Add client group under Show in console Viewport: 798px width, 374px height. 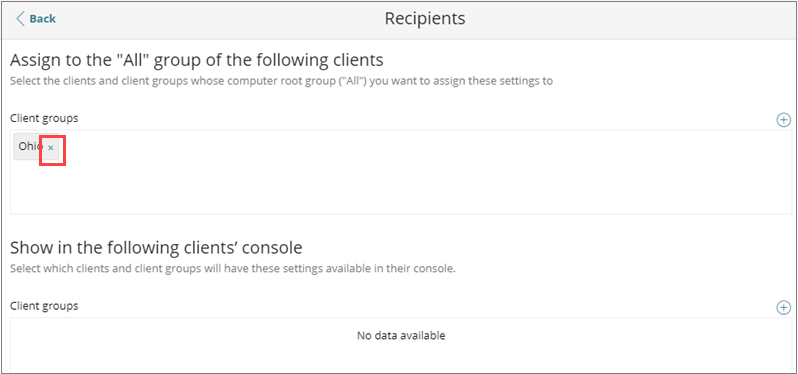tap(783, 308)
